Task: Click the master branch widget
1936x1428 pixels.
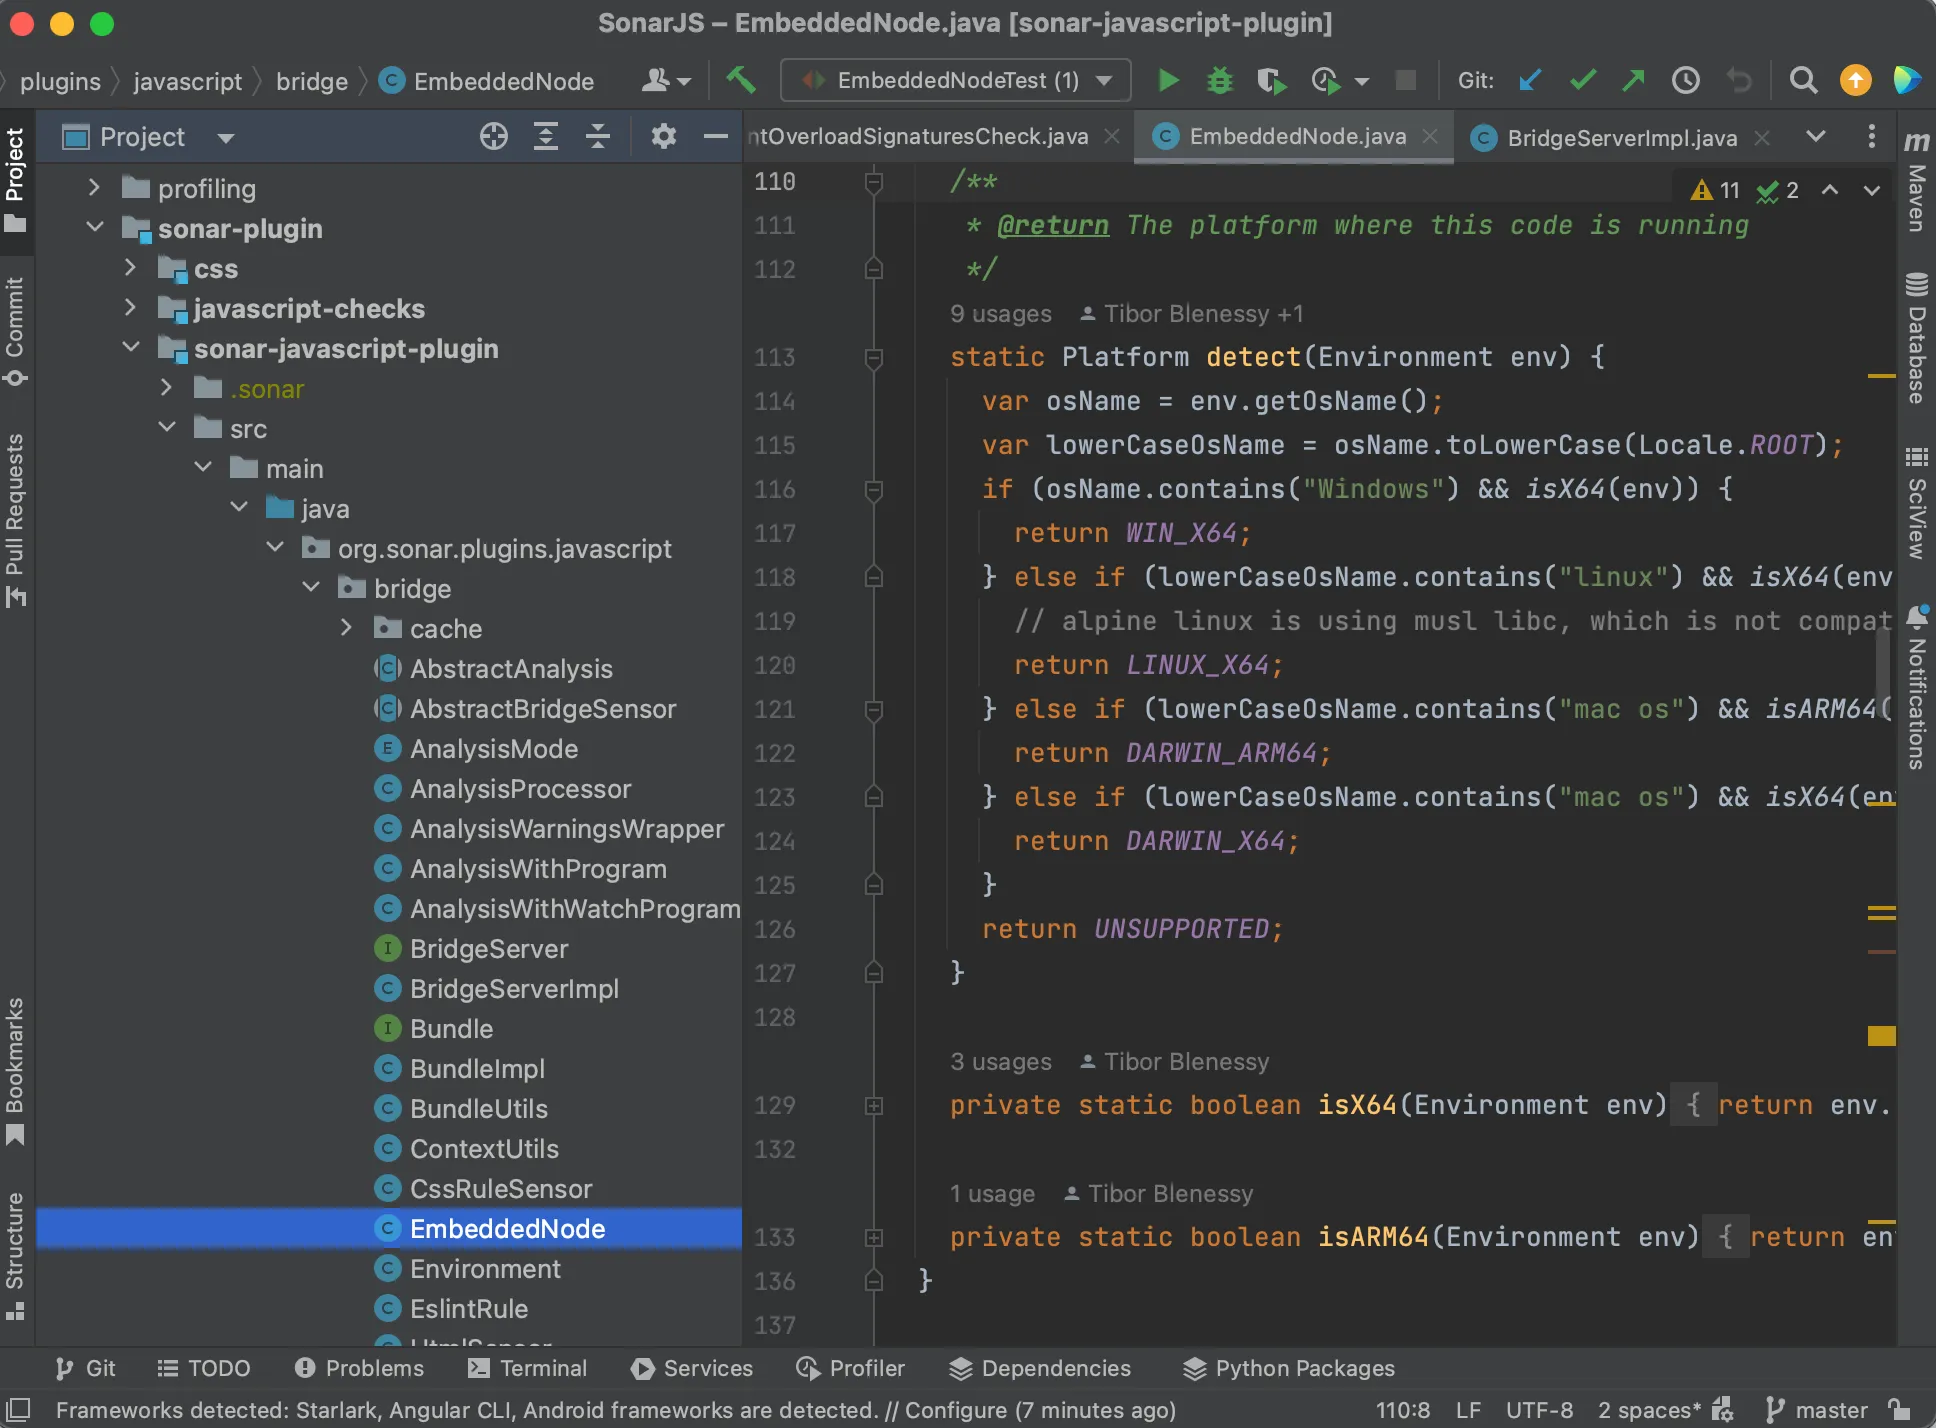Action: 1816,1410
